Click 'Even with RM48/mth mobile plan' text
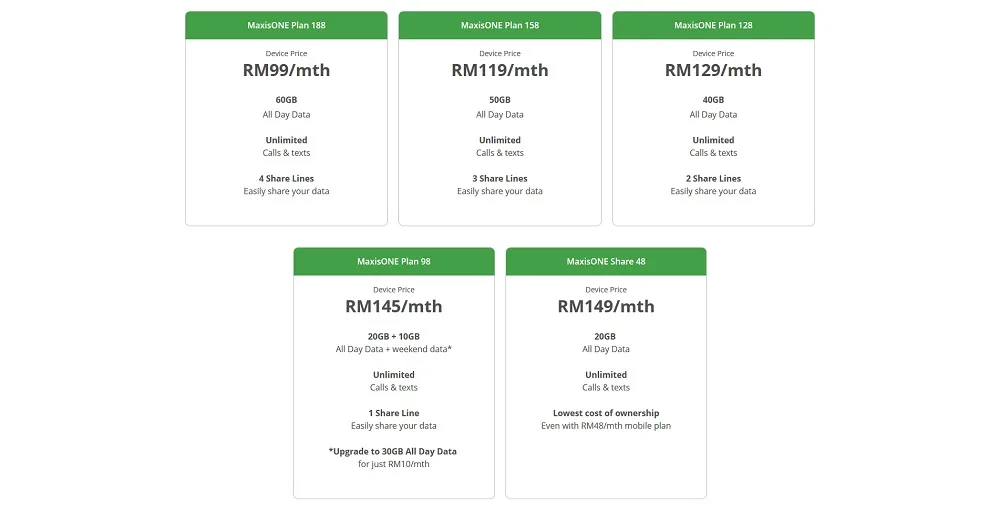 pos(606,426)
